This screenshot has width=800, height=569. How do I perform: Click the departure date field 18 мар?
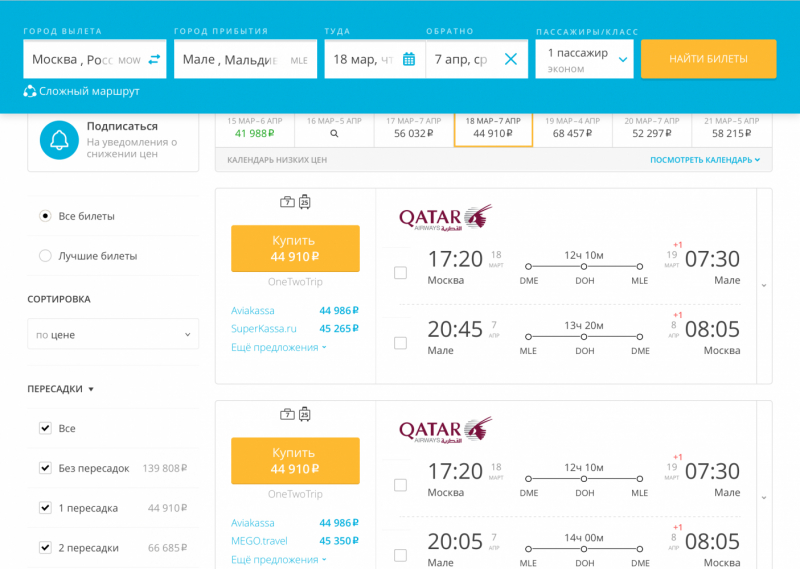(x=375, y=59)
